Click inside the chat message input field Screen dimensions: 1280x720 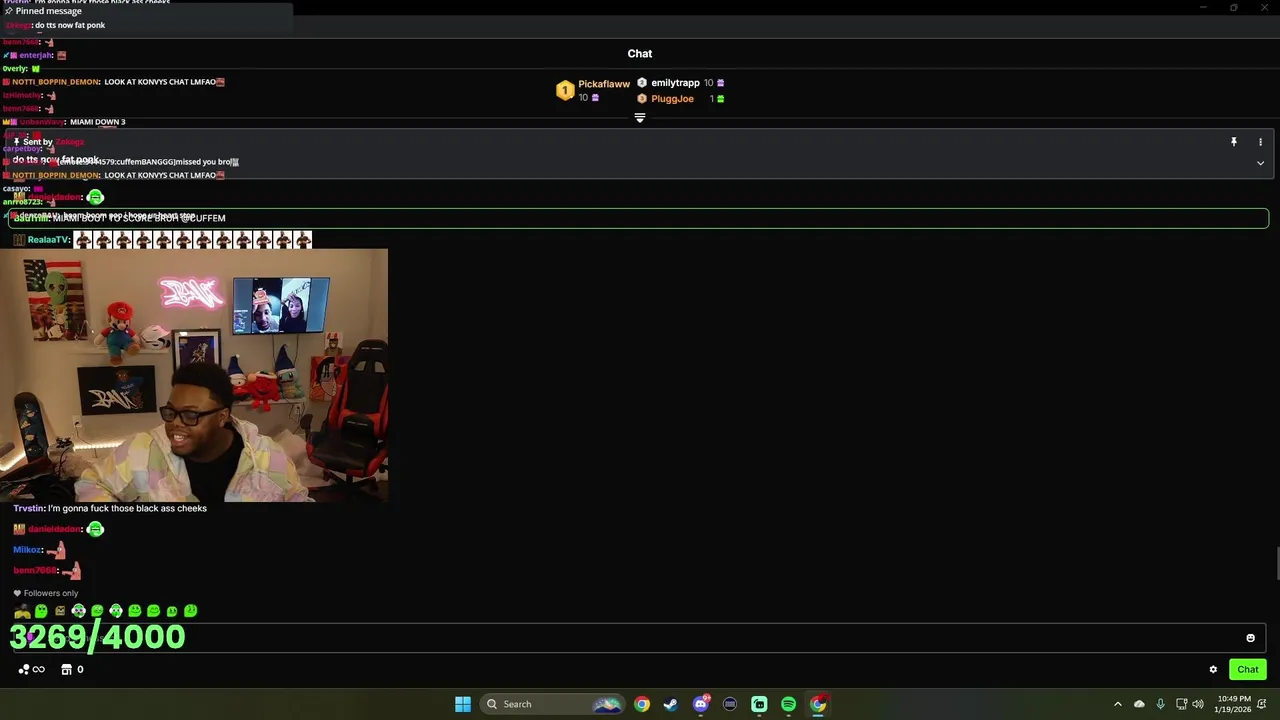pyautogui.click(x=637, y=638)
